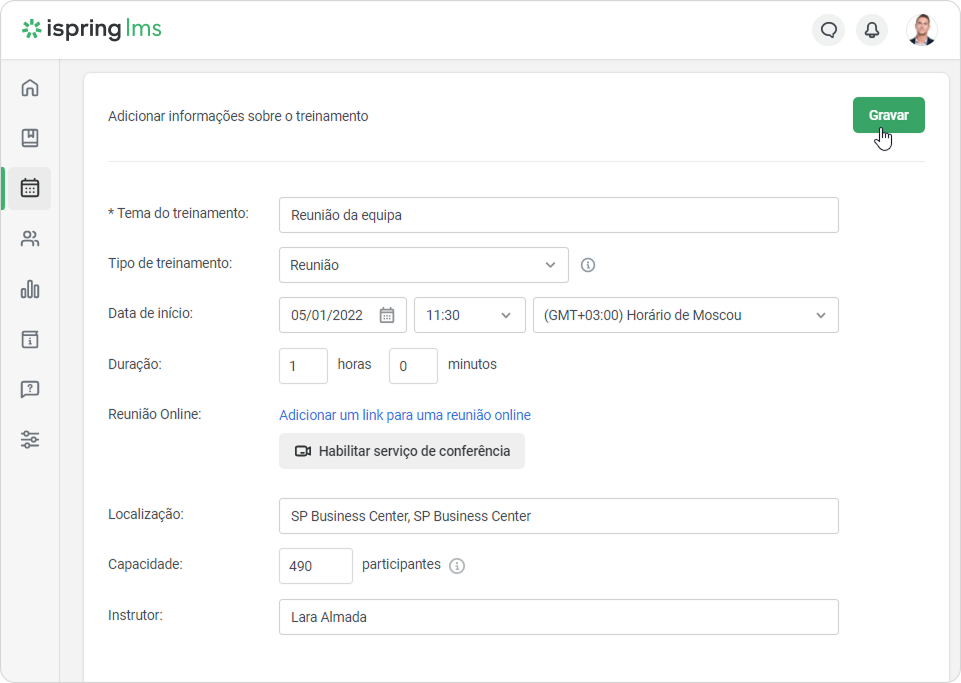Screen dimensions: 961x683
Task: Open the Horário de Moscou timezone dropdown
Action: [685, 315]
